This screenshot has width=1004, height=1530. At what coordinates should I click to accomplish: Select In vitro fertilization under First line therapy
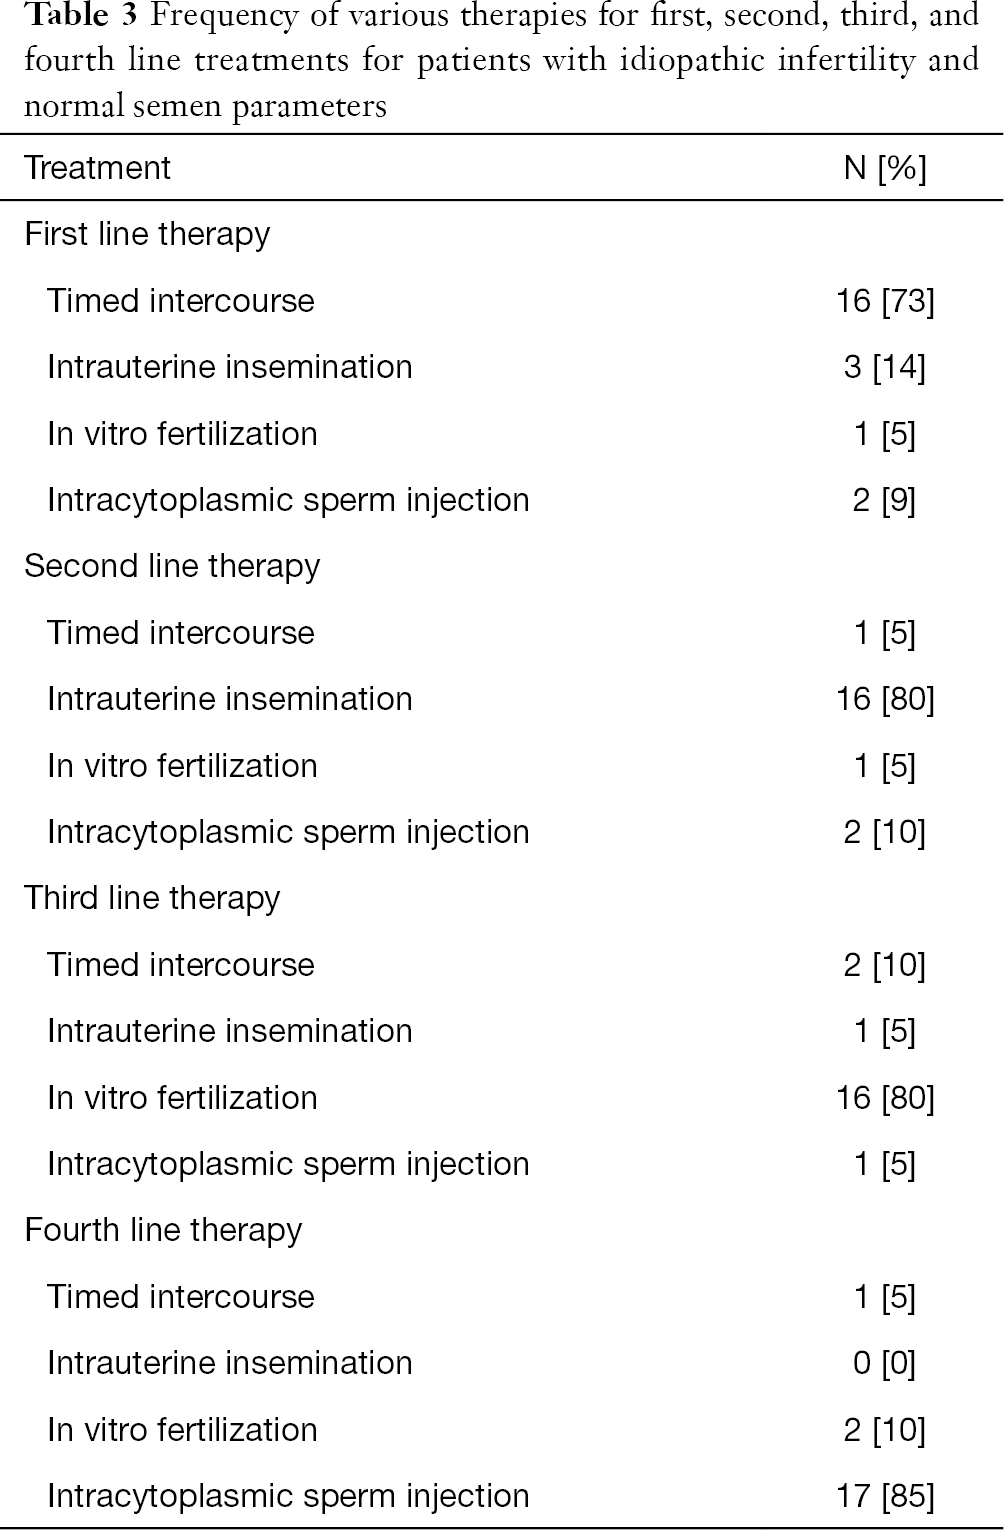(182, 434)
